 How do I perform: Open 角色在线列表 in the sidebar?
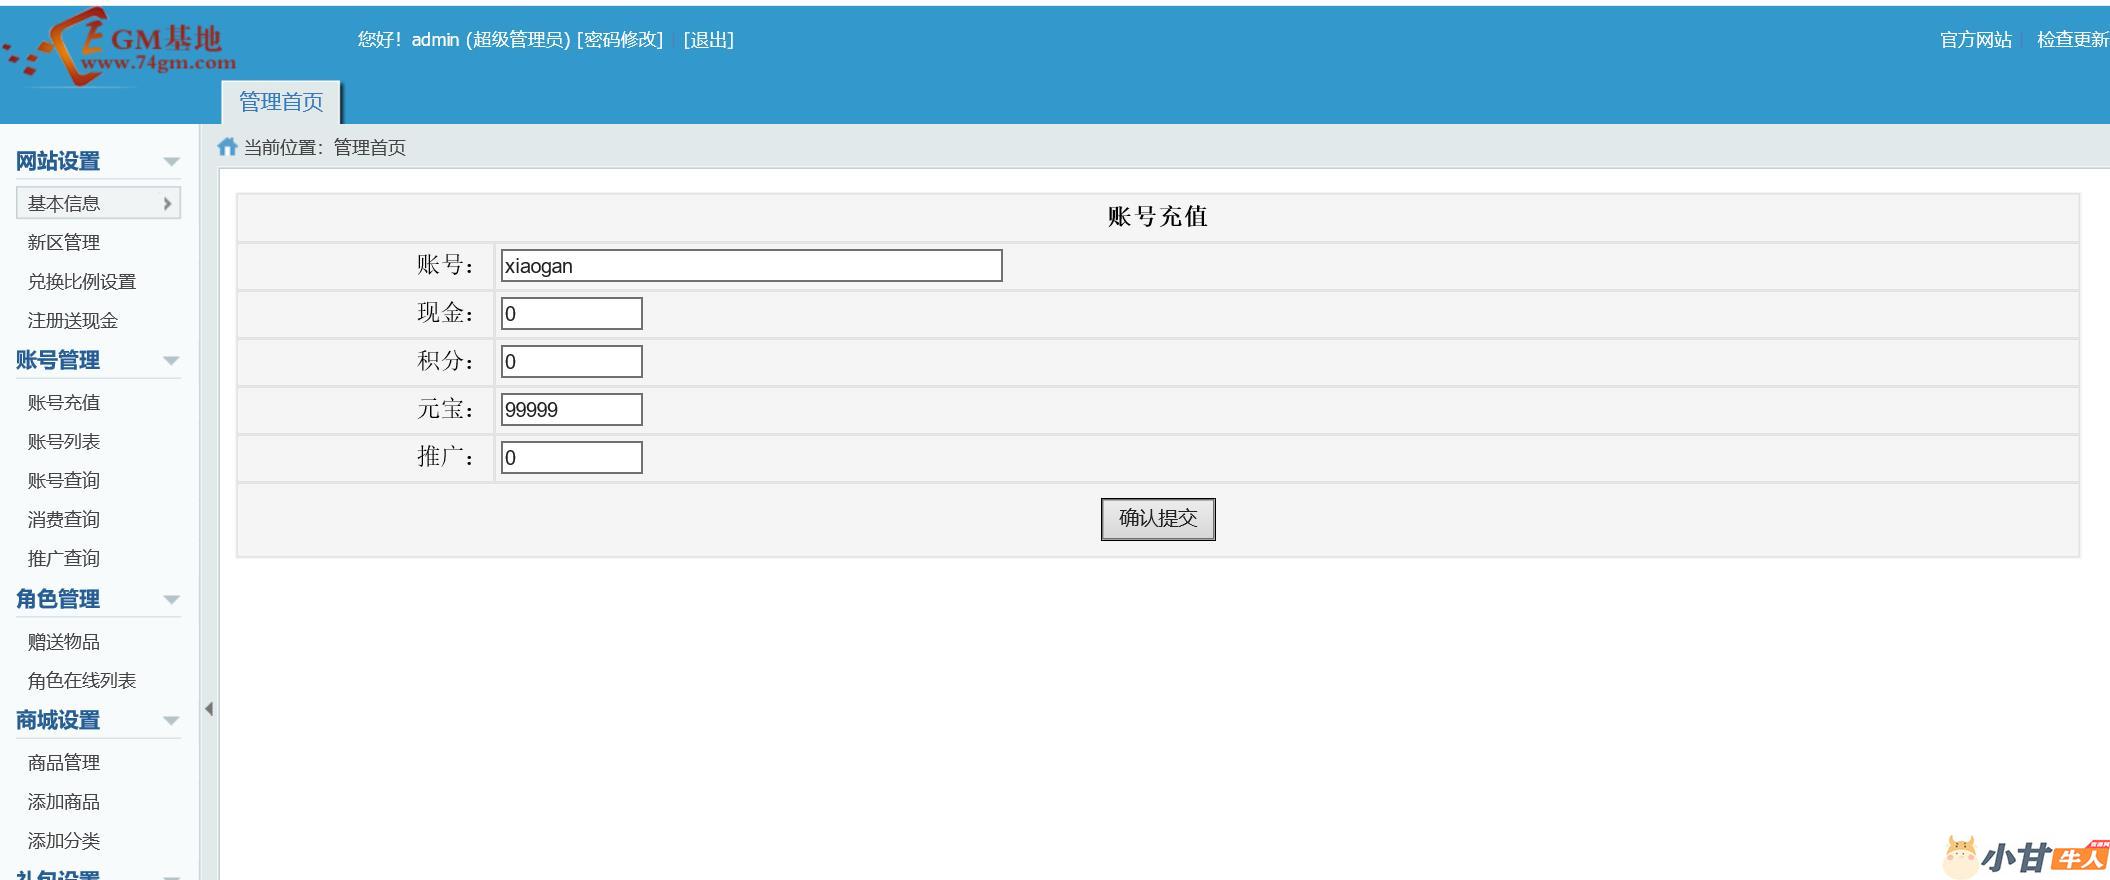pos(82,681)
